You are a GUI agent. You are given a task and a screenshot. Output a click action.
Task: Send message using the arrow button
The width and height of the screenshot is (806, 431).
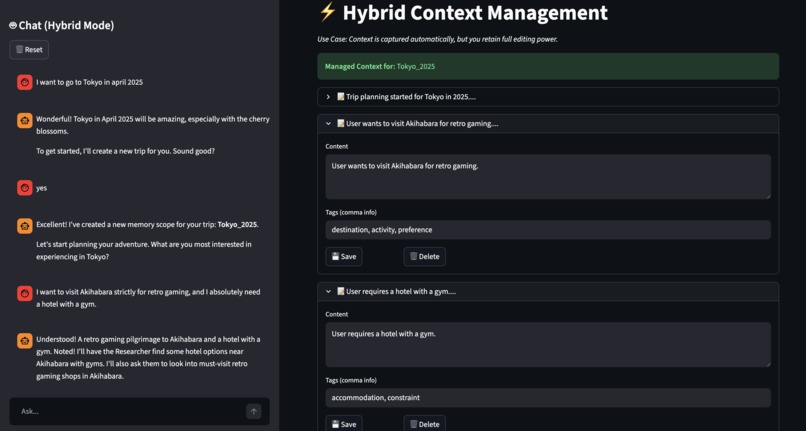[253, 411]
